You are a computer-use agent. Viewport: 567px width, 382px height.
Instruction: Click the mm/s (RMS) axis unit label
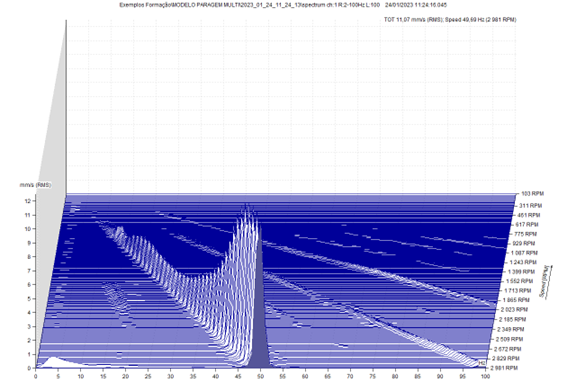[x=35, y=185]
